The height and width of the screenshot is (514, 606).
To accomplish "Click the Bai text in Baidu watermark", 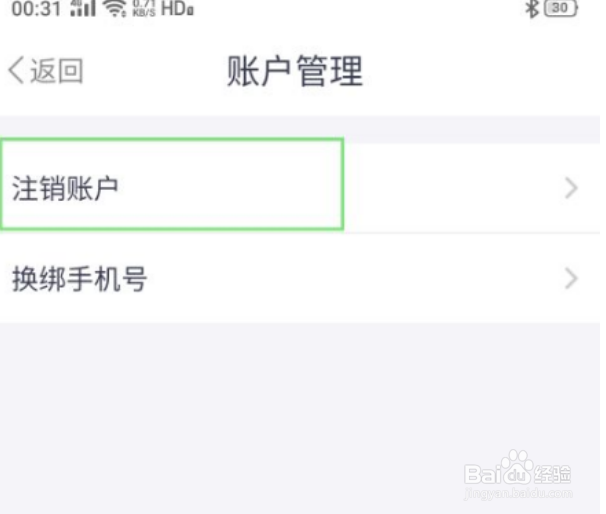I will click(483, 474).
